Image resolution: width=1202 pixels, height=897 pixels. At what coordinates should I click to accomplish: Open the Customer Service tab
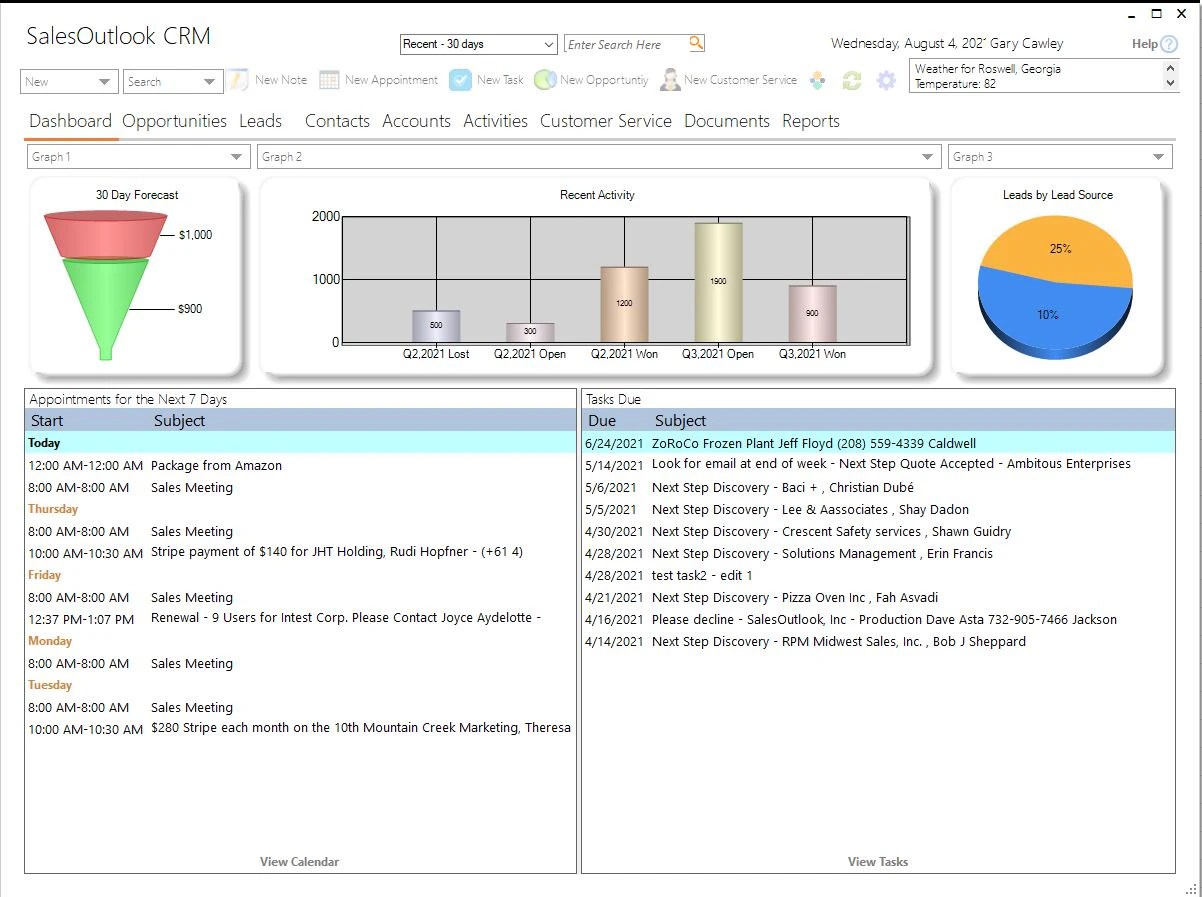(x=605, y=120)
